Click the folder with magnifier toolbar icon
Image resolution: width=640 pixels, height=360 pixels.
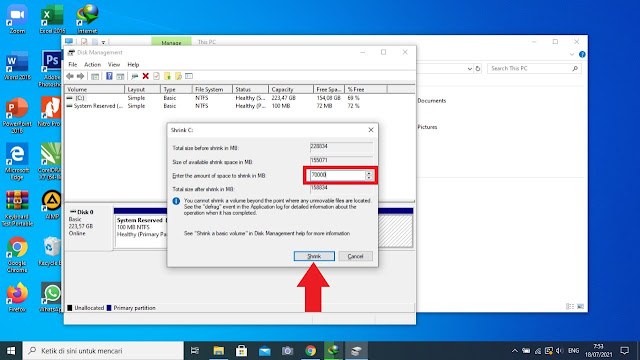pyautogui.click(x=178, y=76)
